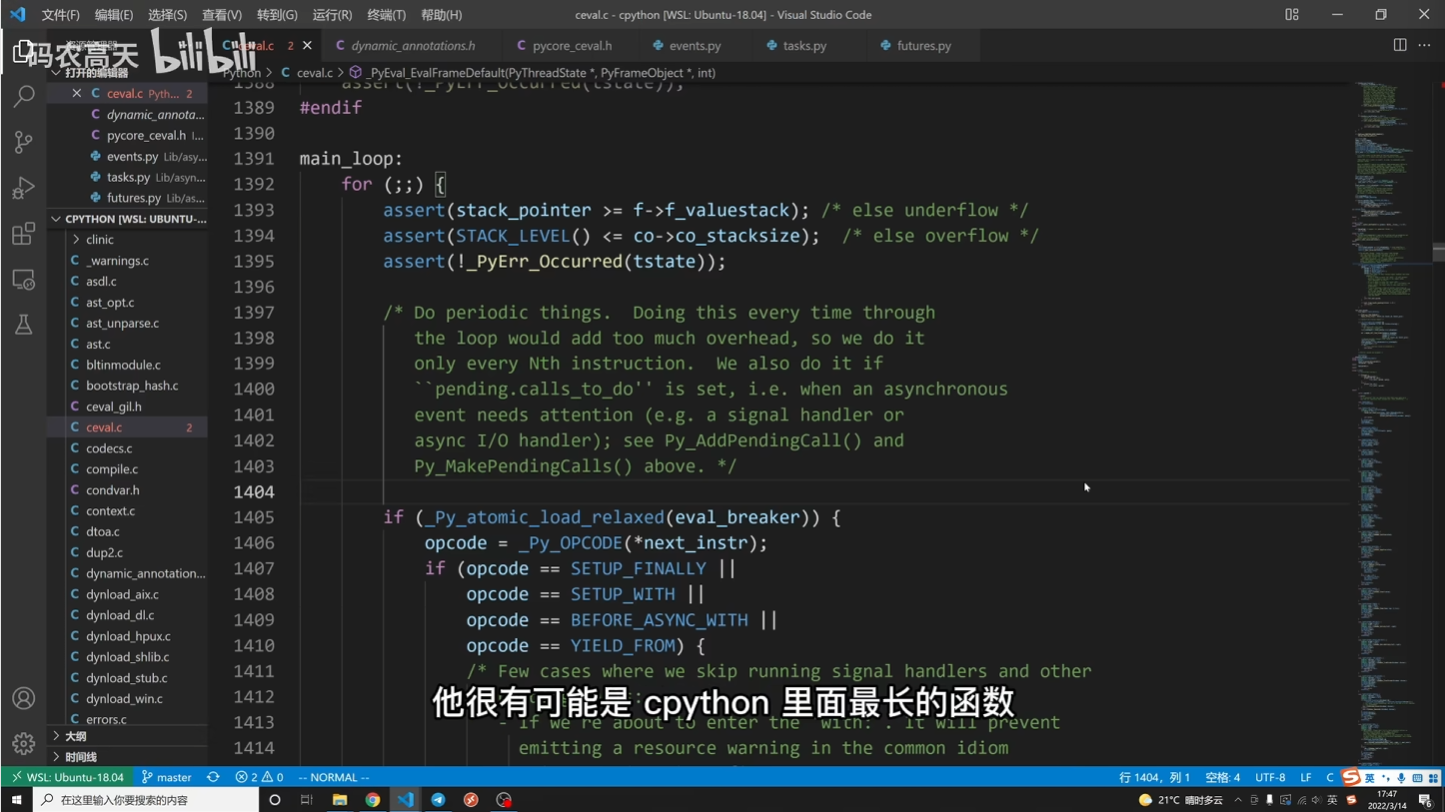Open the 运行(R) menu

[x=332, y=15]
